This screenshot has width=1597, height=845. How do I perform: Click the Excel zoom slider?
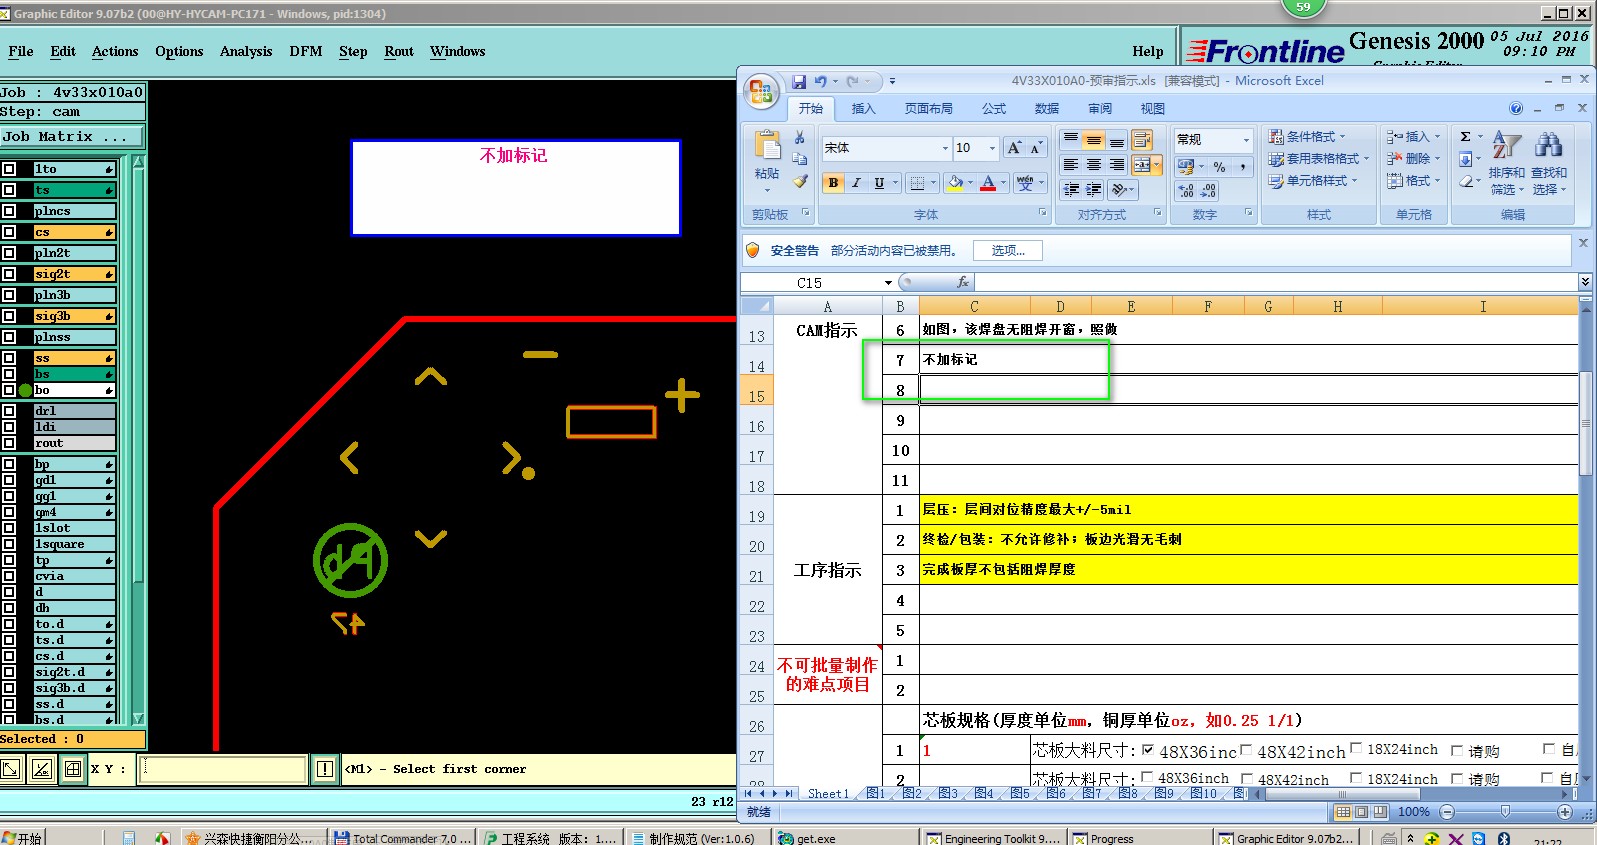pyautogui.click(x=1505, y=812)
